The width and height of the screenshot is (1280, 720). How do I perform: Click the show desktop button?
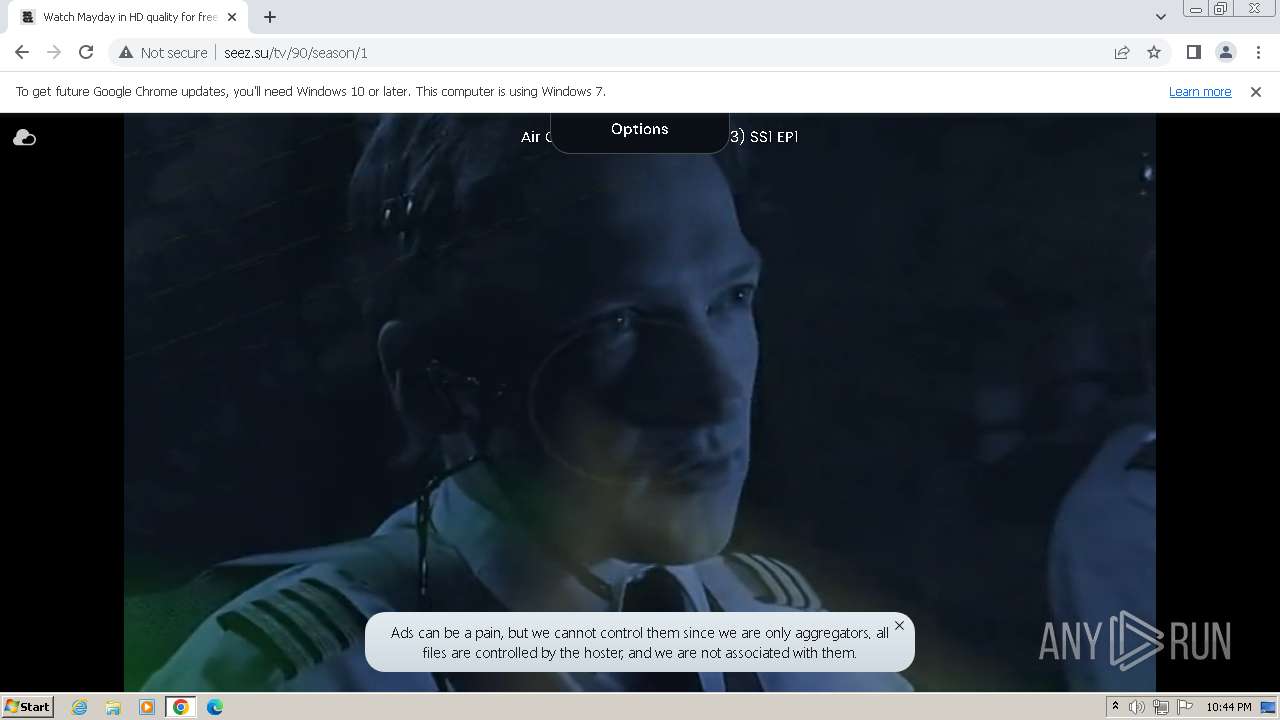tap(1269, 707)
